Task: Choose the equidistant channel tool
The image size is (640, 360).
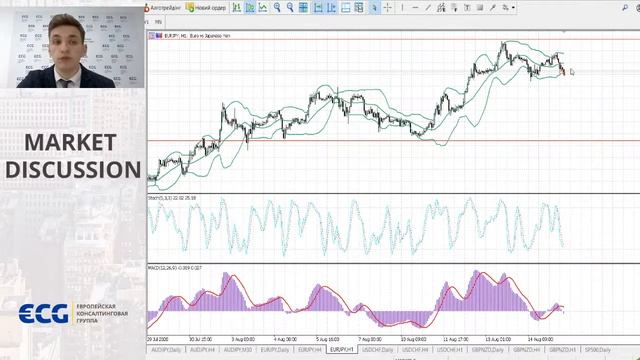Action: (x=441, y=7)
